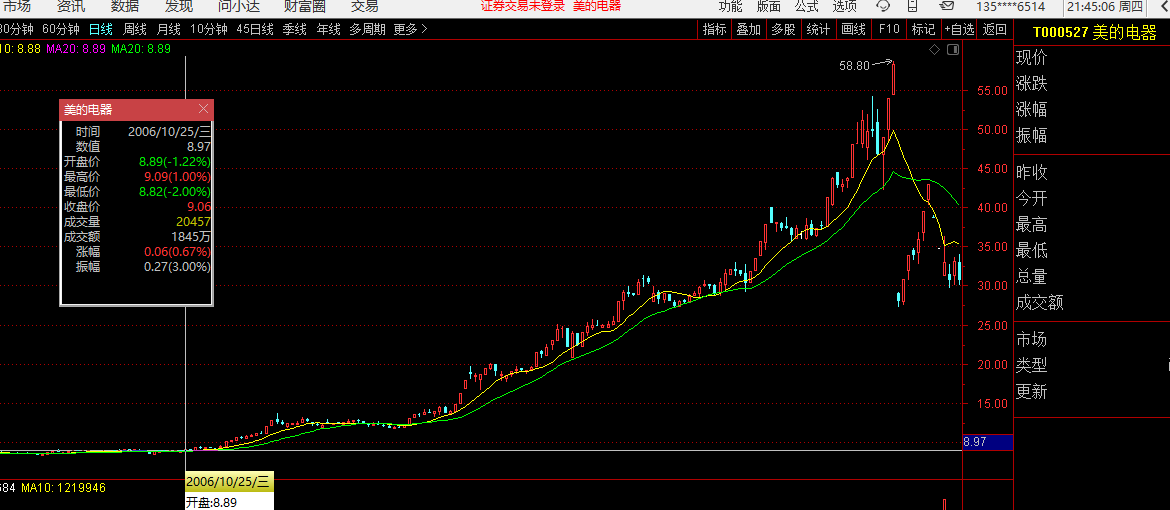Click the customer service headset icon

[883, 6]
